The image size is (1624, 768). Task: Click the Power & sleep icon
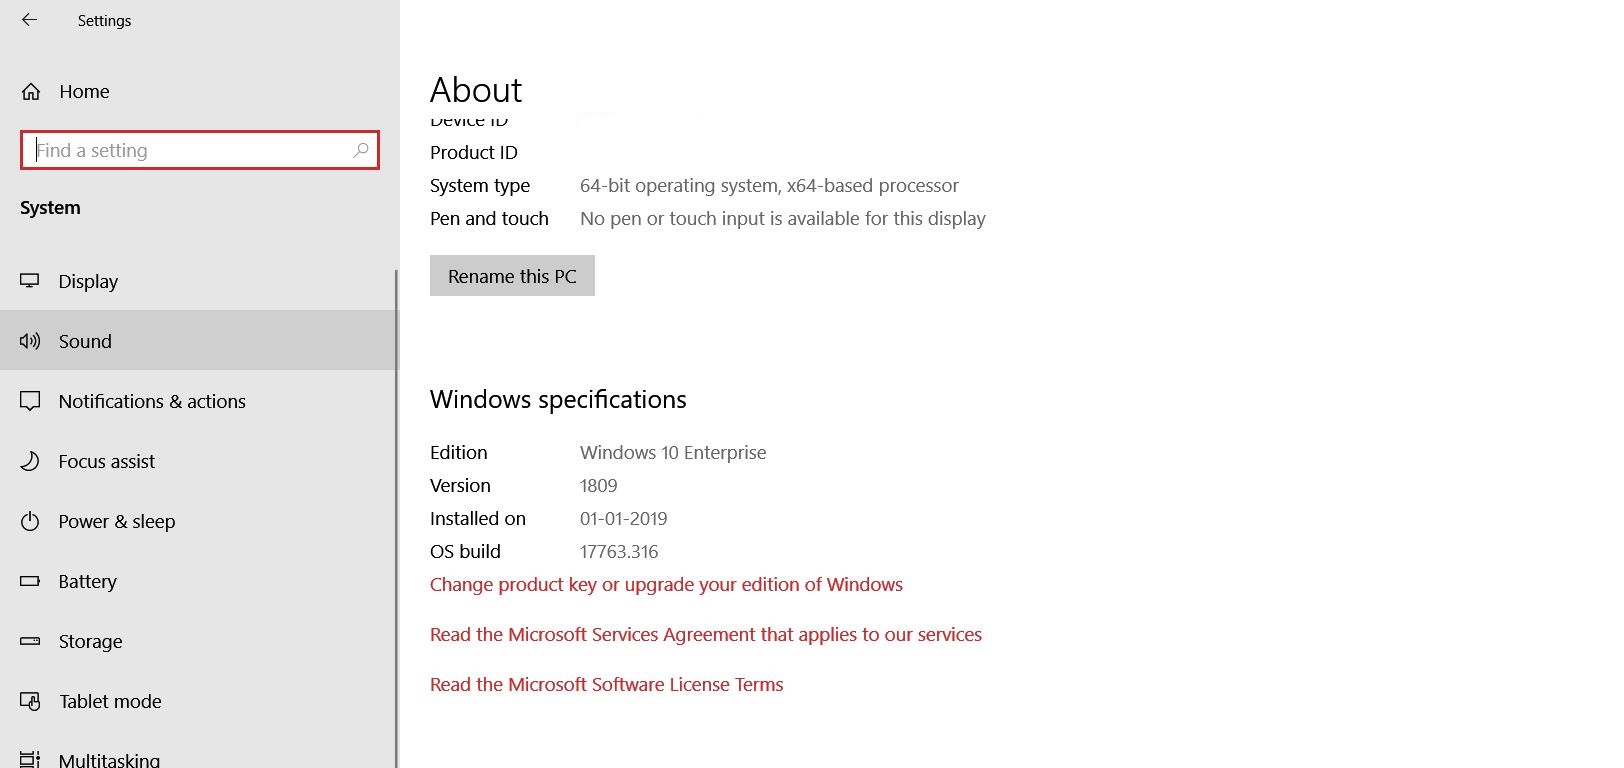tap(30, 521)
